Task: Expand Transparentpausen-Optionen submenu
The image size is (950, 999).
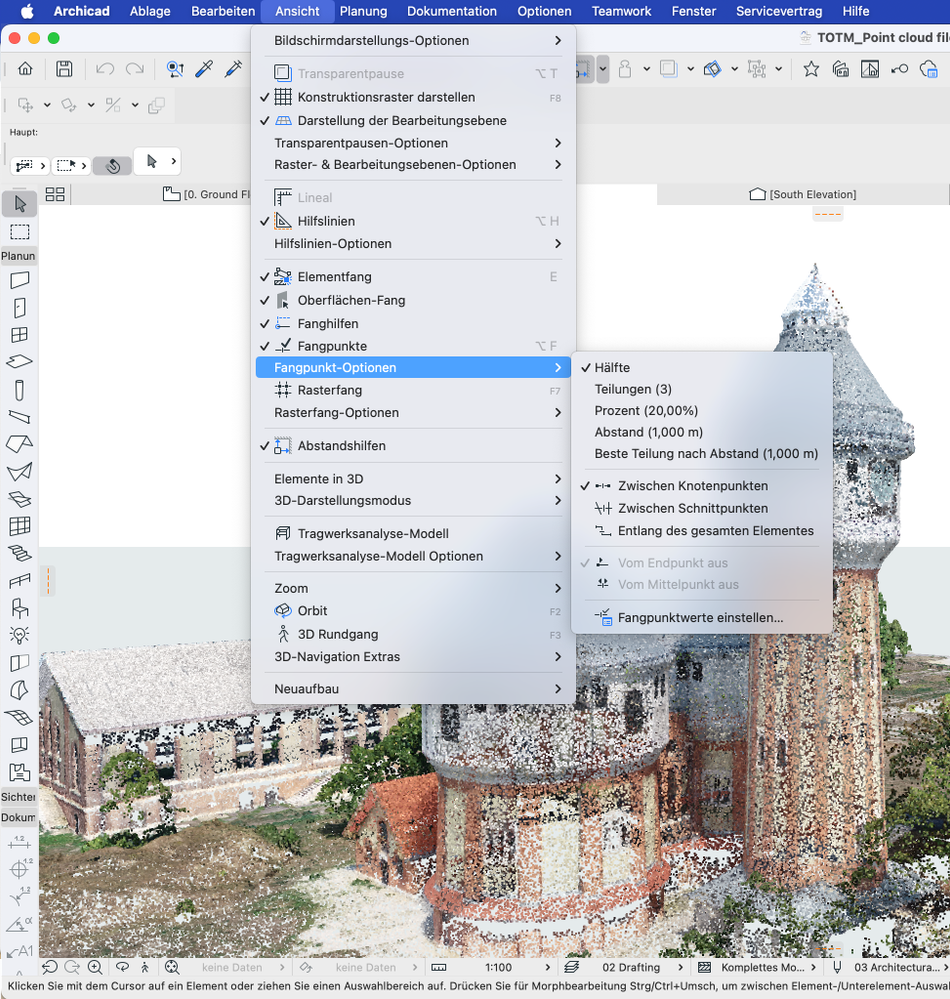Action: point(414,143)
